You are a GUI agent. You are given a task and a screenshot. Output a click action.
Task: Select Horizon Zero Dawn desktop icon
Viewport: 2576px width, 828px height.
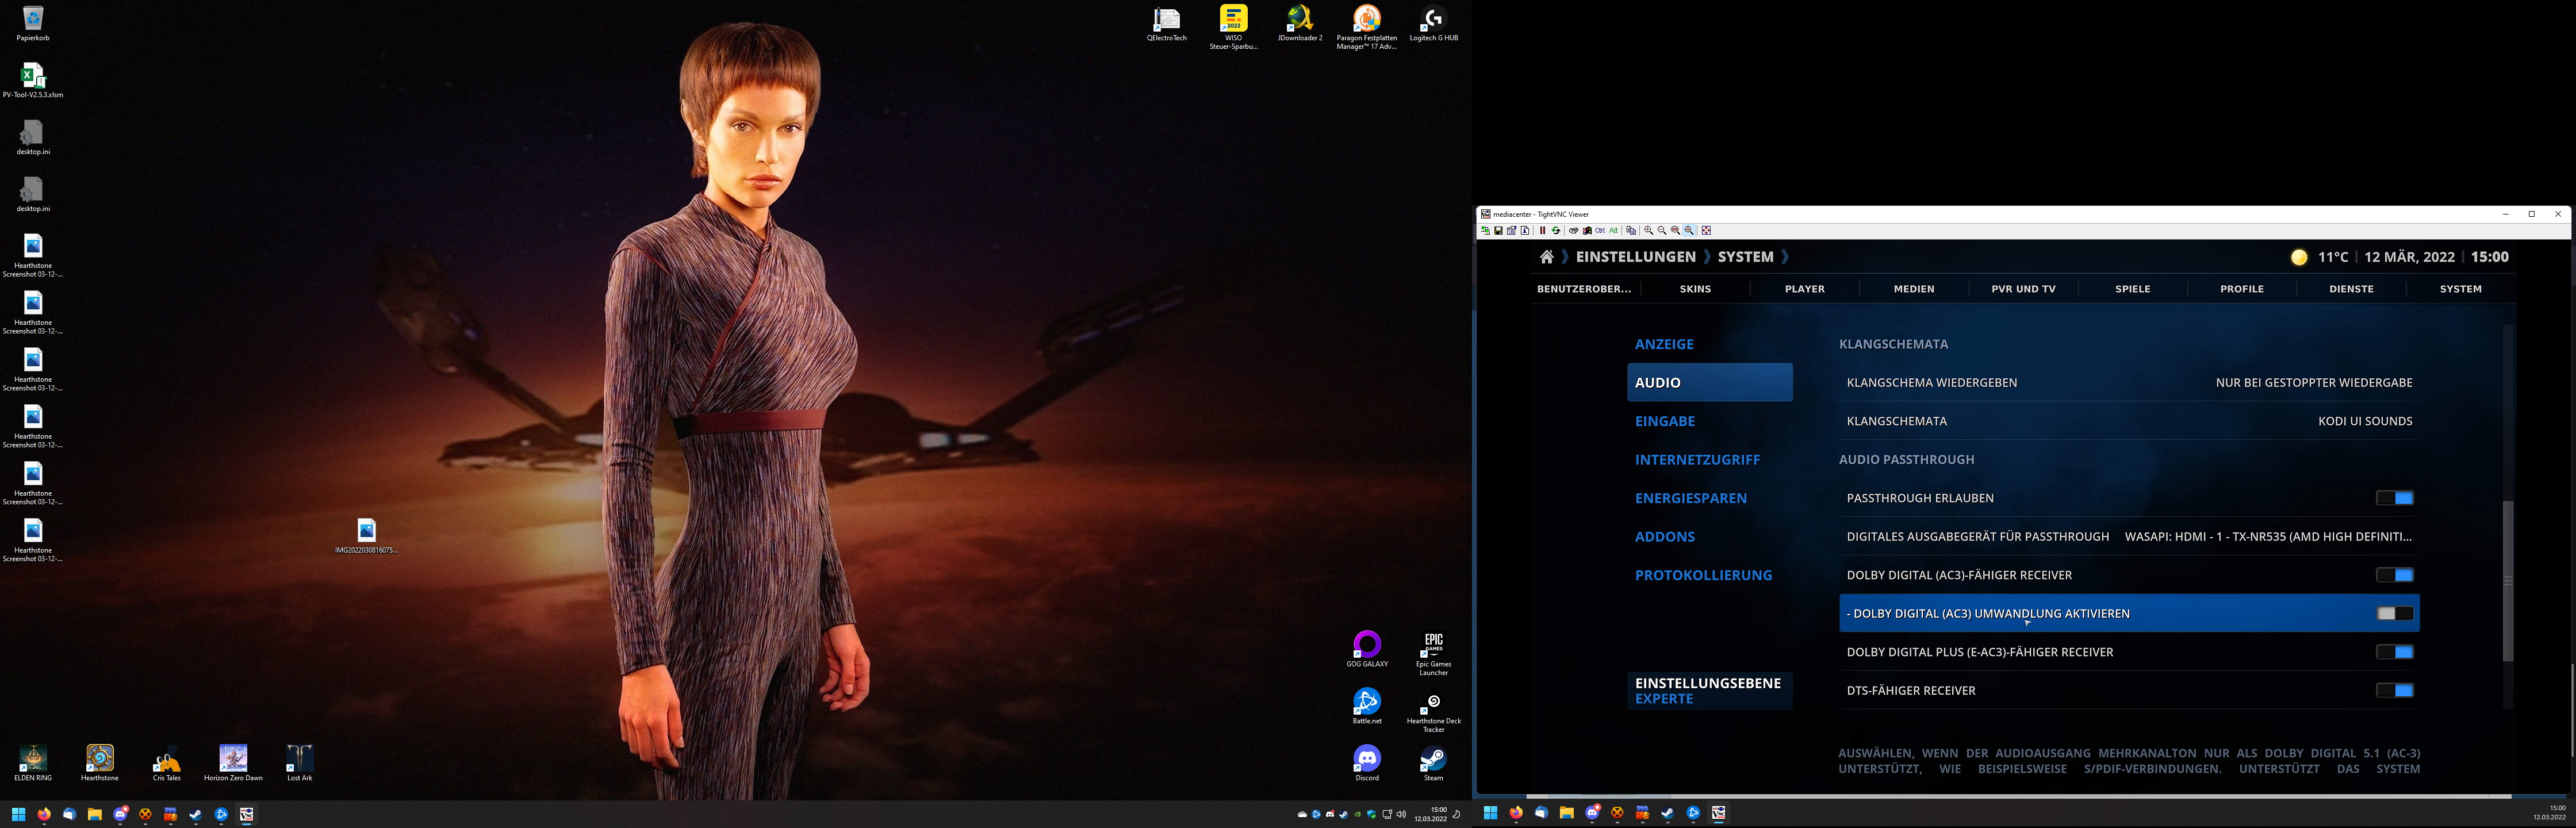[233, 763]
